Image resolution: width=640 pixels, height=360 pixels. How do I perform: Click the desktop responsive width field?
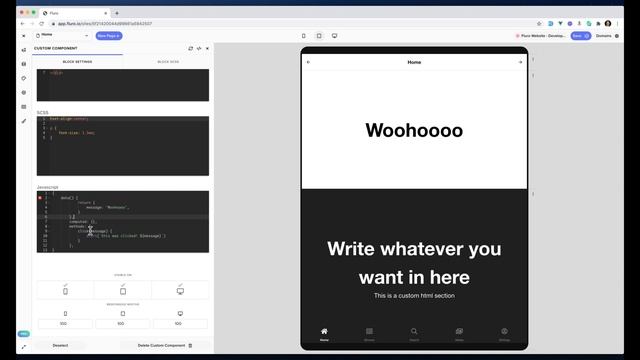180,324
